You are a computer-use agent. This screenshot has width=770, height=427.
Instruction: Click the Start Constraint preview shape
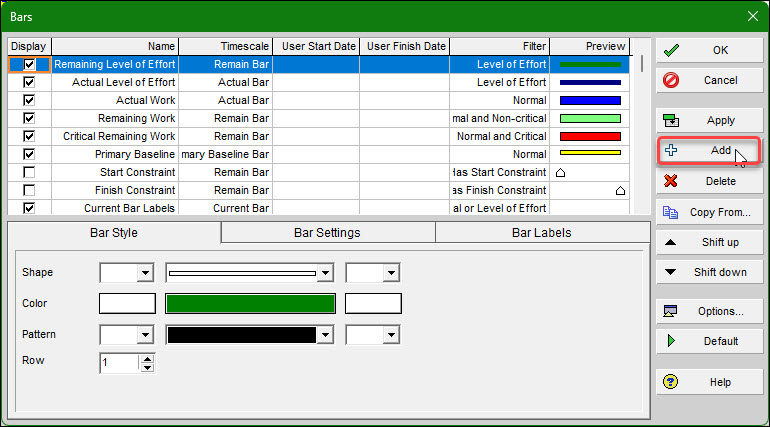560,173
